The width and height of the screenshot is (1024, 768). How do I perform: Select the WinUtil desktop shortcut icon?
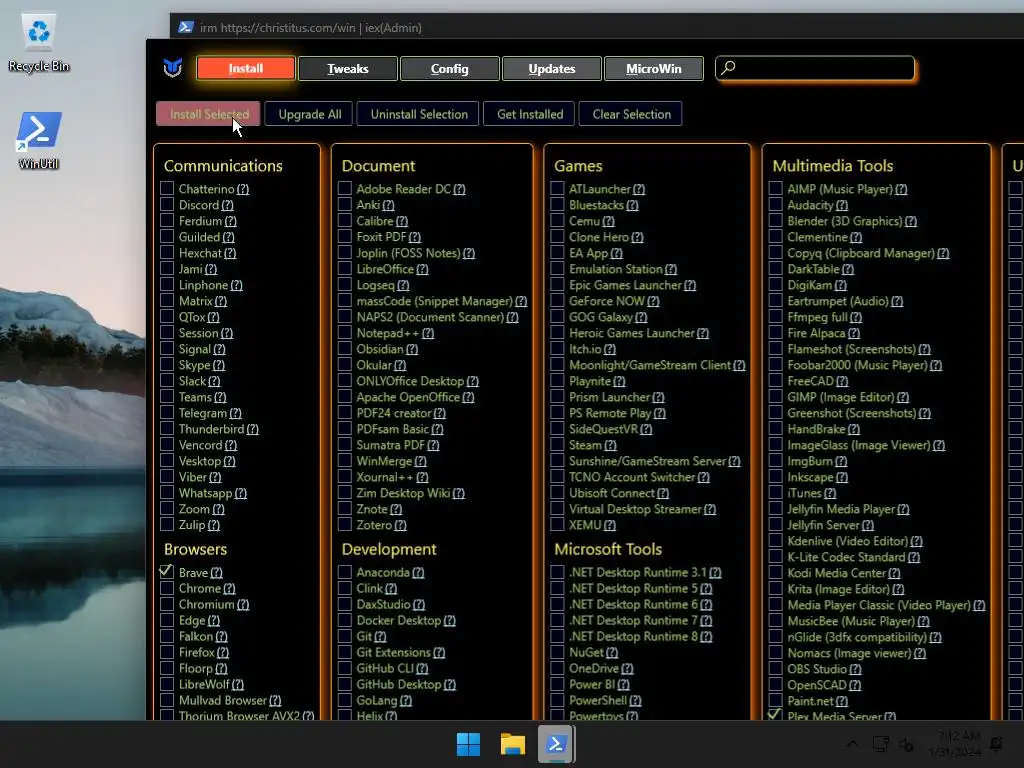(x=39, y=140)
